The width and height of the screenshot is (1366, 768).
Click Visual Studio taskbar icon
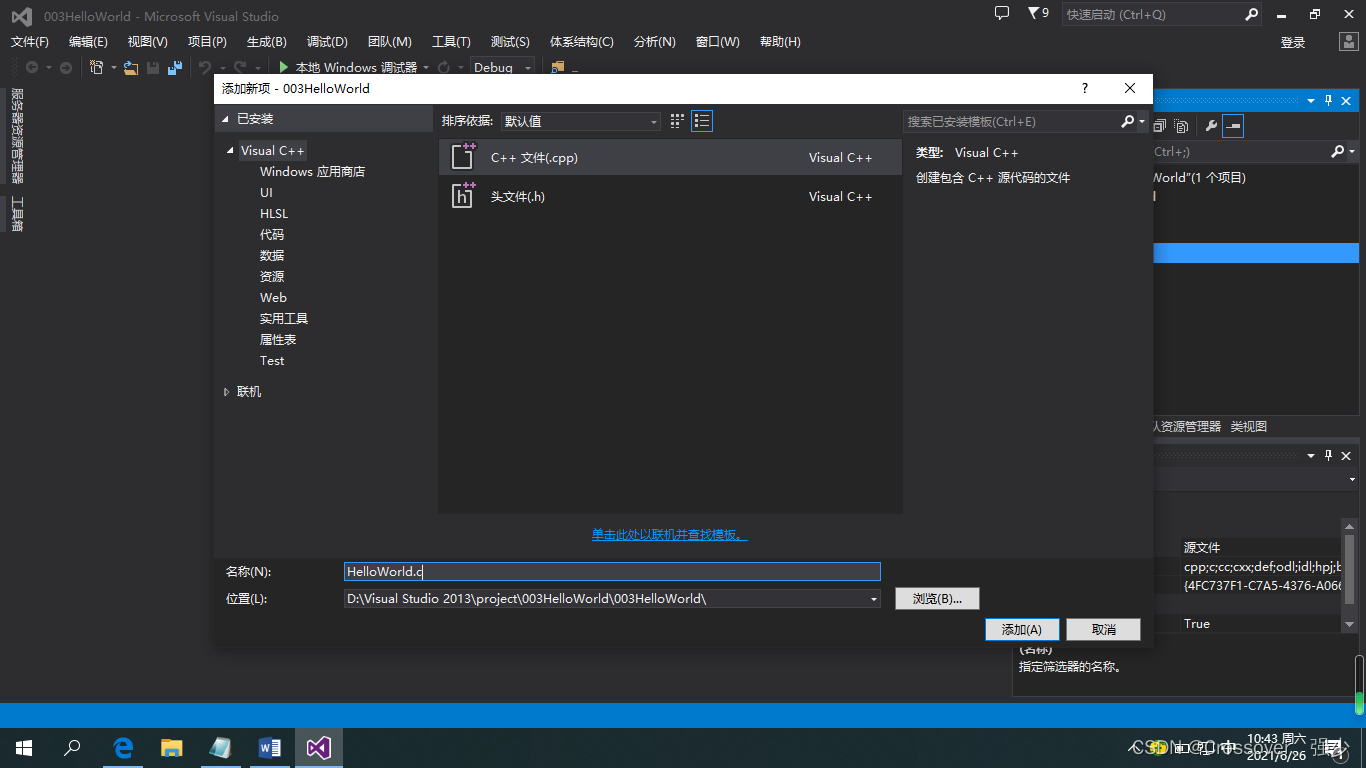coord(319,747)
